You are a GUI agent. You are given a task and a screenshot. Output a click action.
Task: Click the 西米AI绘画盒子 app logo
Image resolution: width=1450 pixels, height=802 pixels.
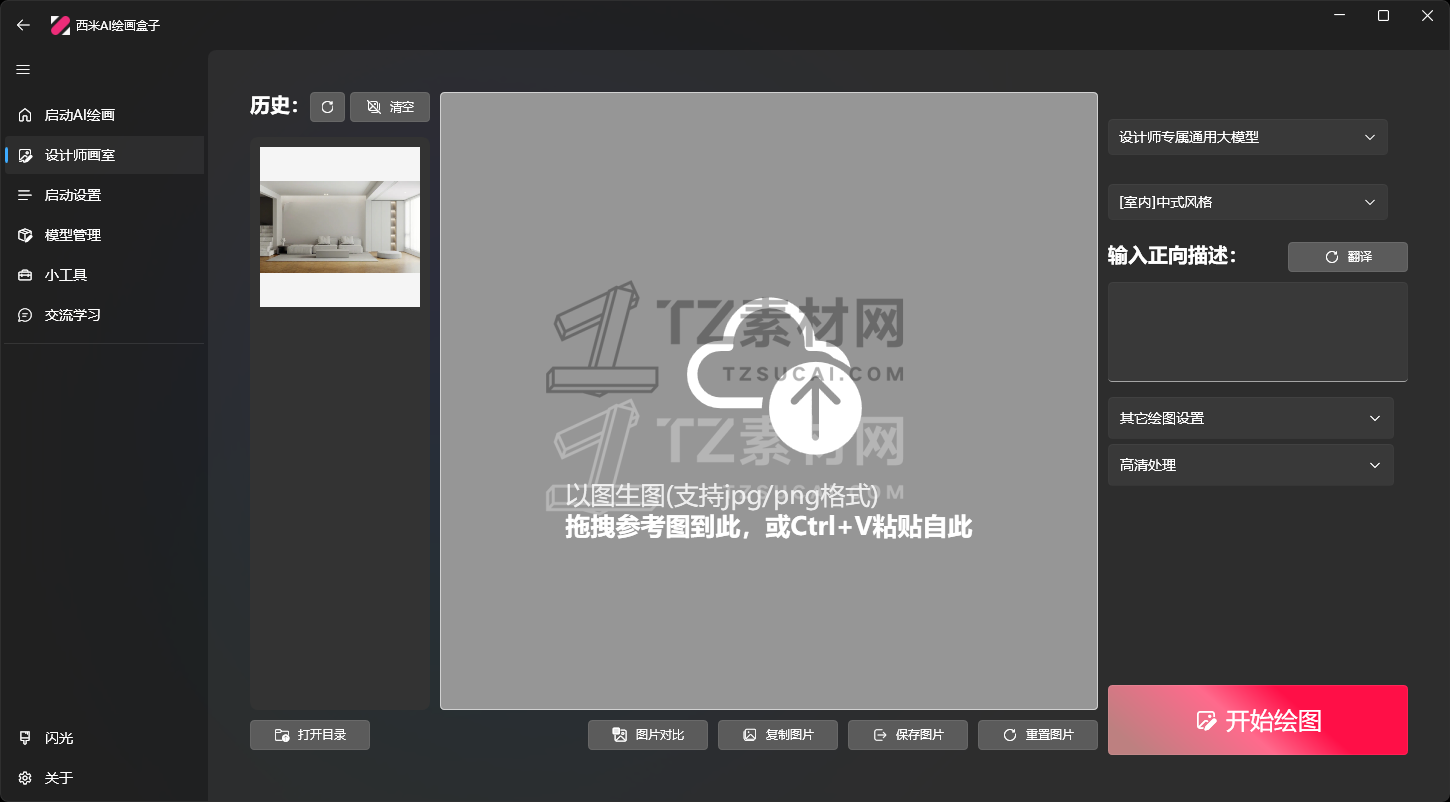60,25
